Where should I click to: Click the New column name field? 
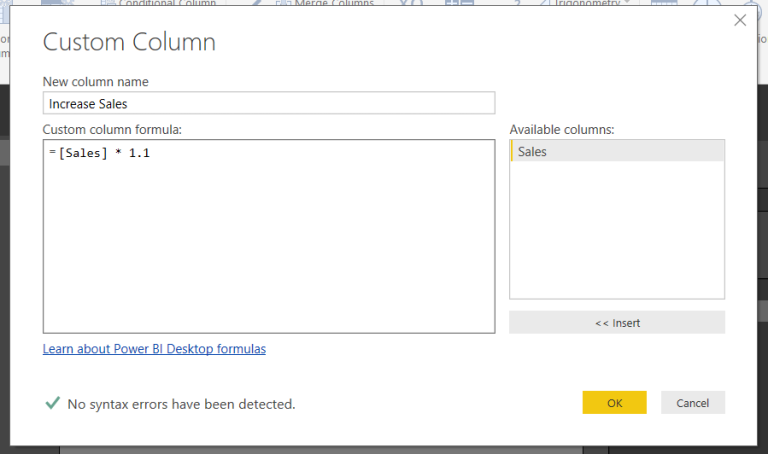coord(269,103)
